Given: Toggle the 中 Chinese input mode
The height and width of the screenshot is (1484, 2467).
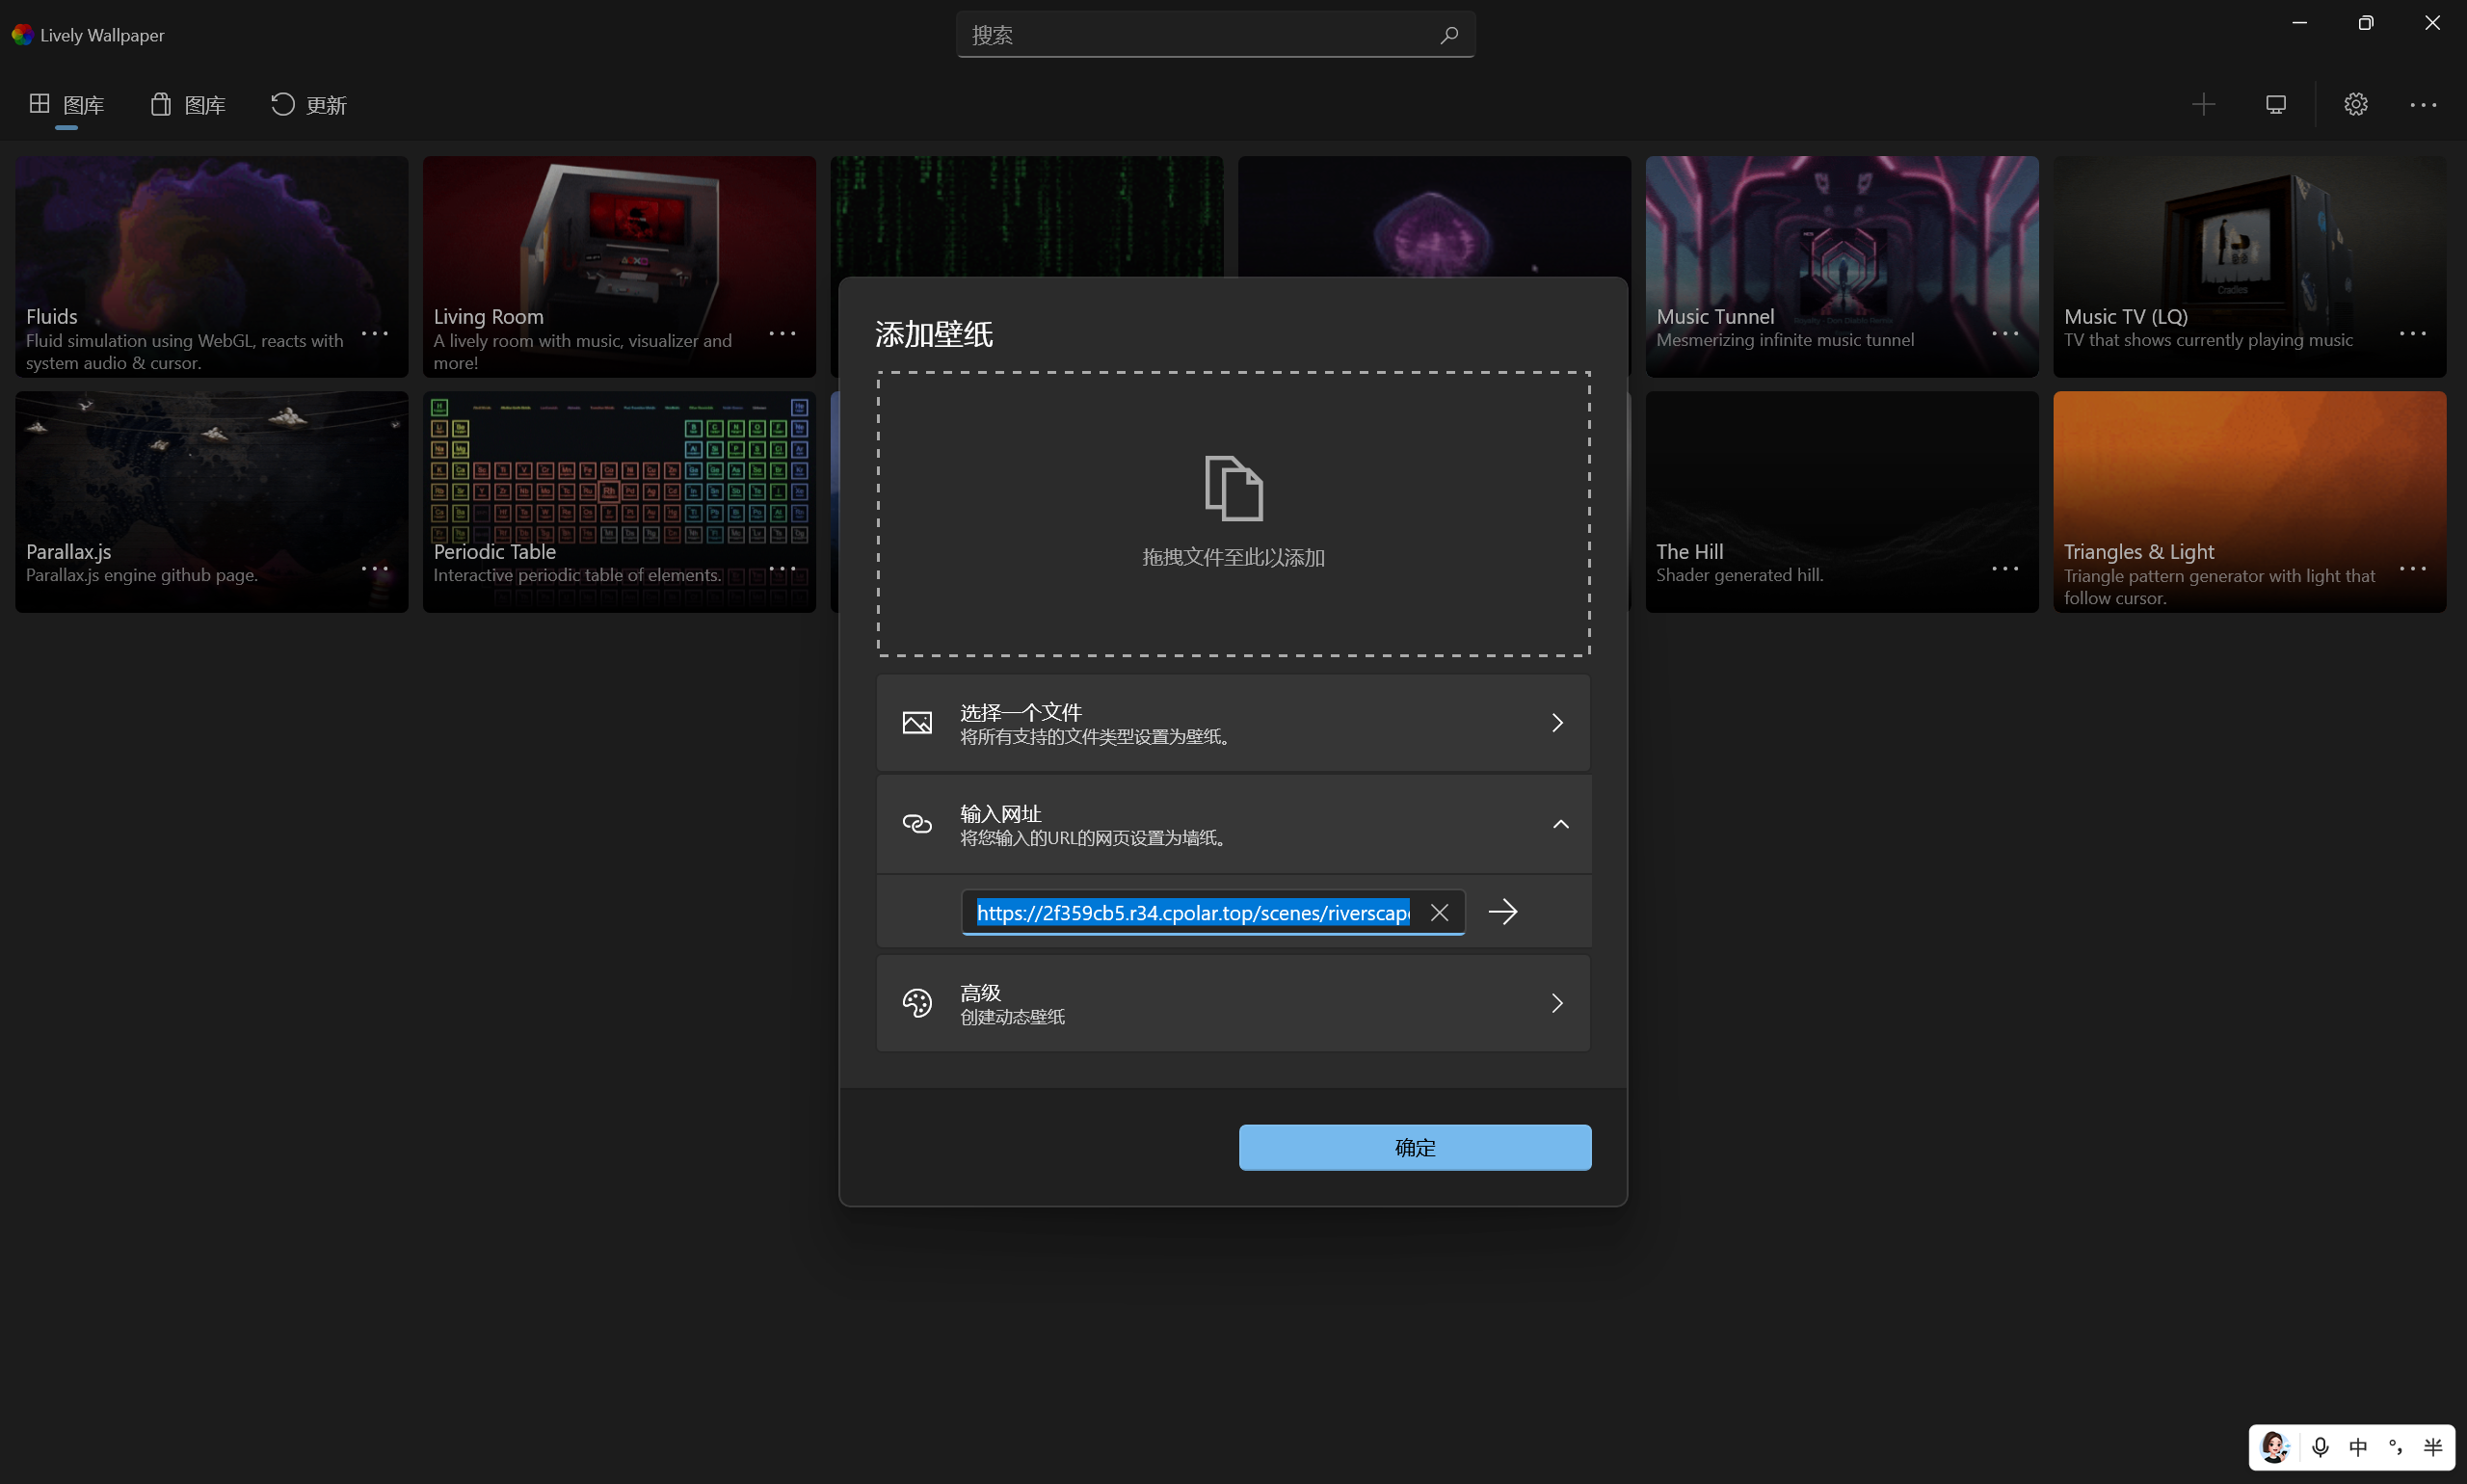Looking at the screenshot, I should (2358, 1447).
